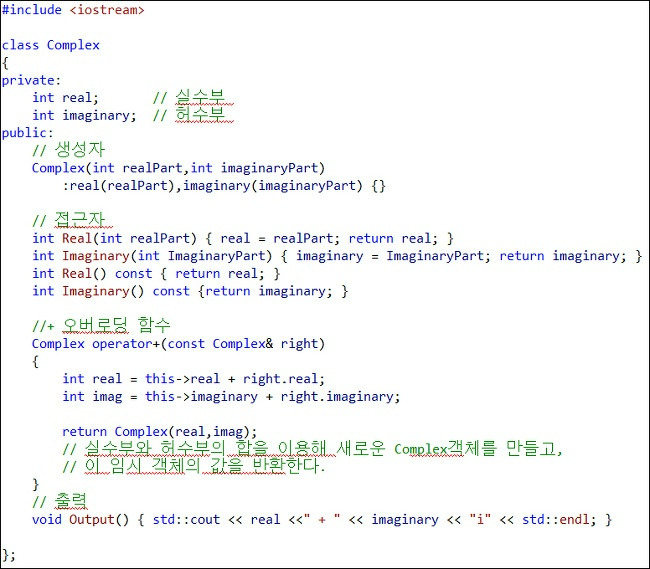Click the 'Complex operator+(const Complex& right)' line
This screenshot has width=650, height=569.
click(x=178, y=344)
